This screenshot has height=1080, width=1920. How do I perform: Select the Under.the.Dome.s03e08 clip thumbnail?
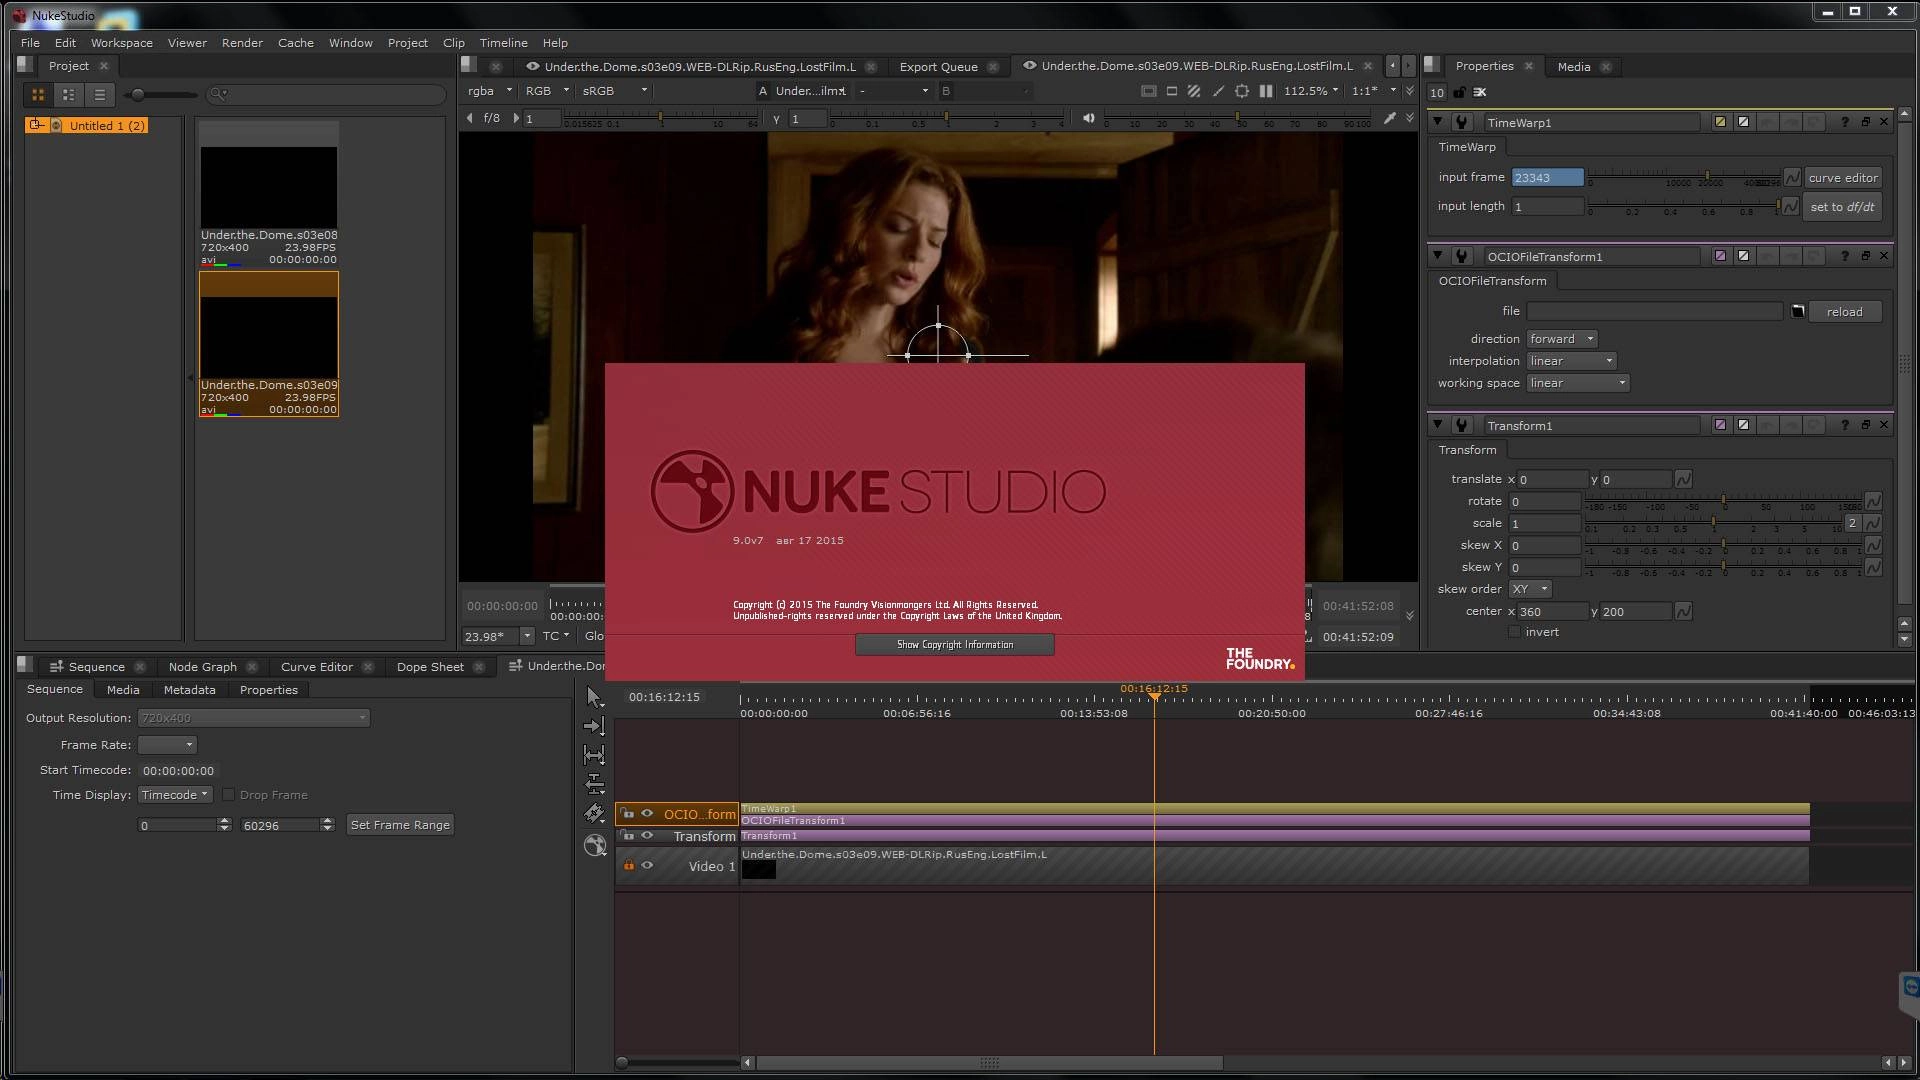pos(269,186)
